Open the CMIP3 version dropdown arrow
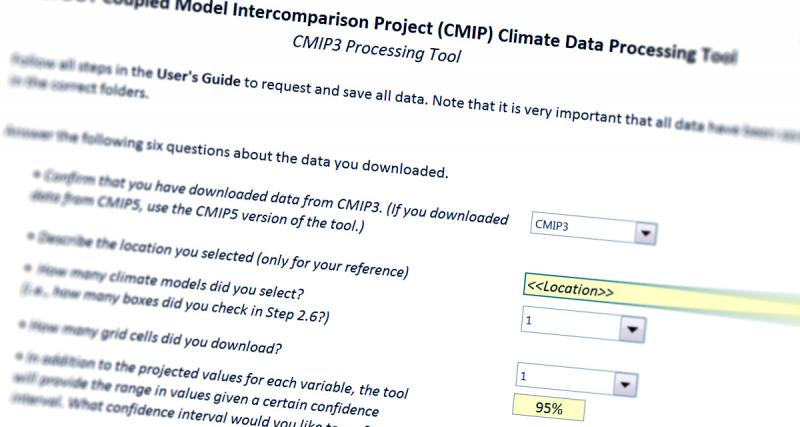800x427 pixels. [646, 232]
